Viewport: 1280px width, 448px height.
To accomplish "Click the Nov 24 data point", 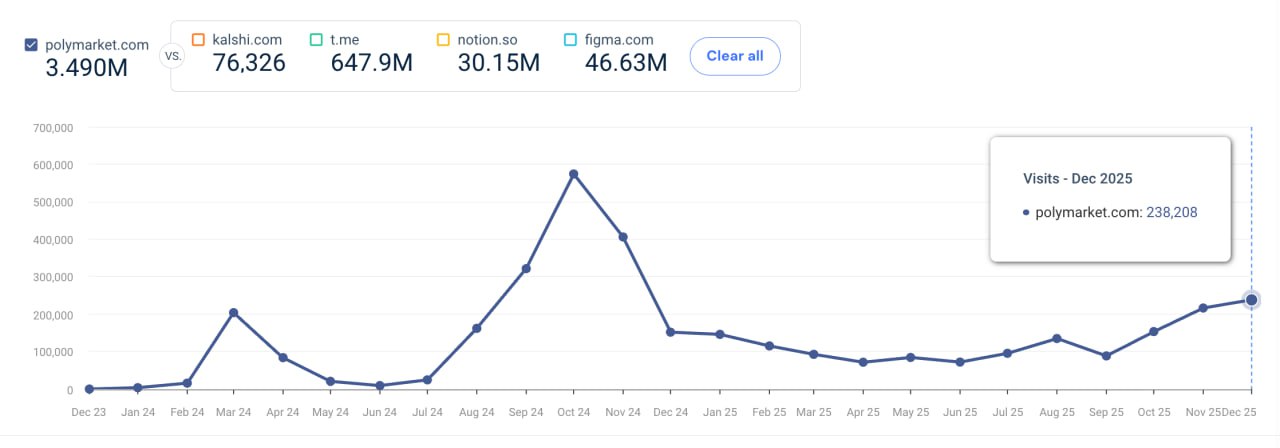I will 623,237.
